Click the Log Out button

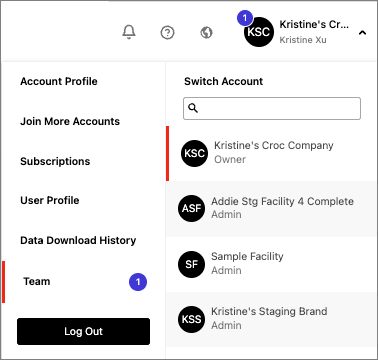pyautogui.click(x=83, y=331)
